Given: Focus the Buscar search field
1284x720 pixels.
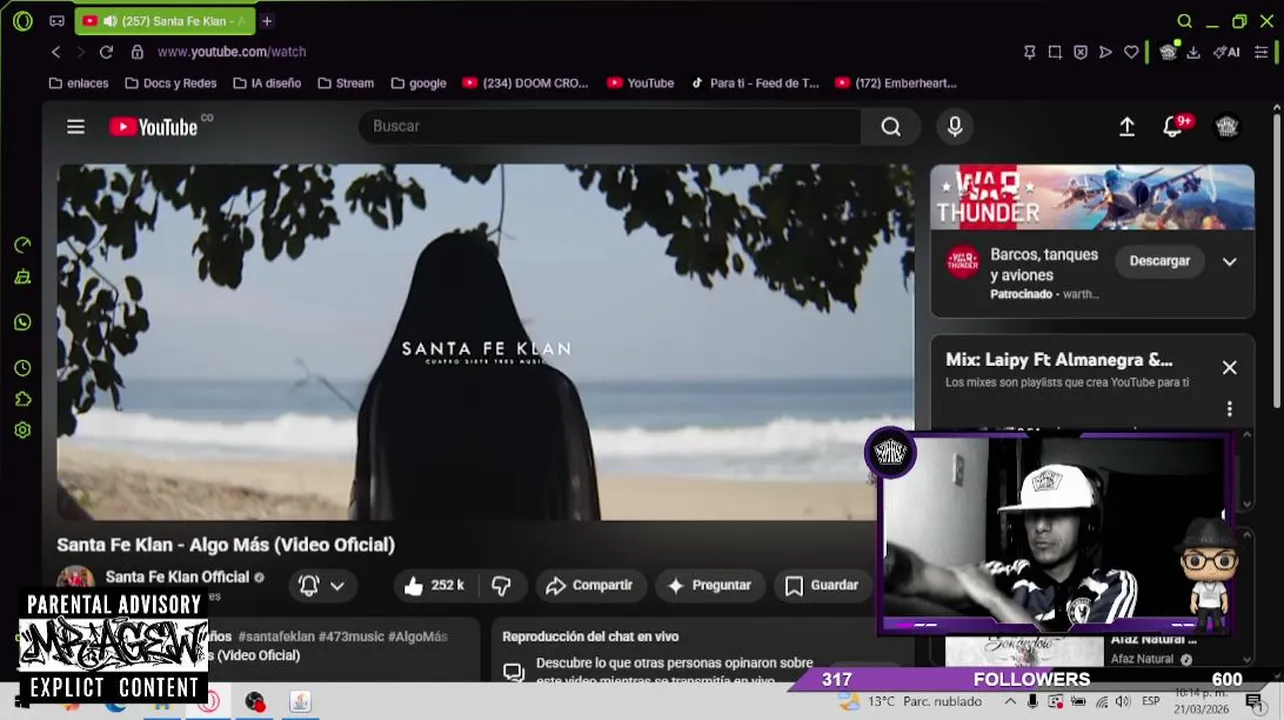Looking at the screenshot, I should (x=610, y=126).
